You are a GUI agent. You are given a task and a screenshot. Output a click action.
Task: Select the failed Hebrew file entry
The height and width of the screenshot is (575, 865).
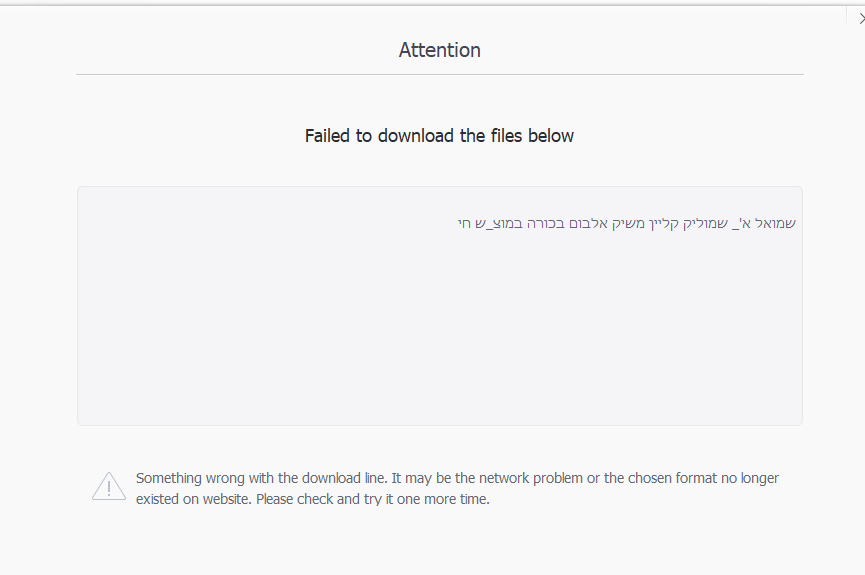tap(626, 223)
